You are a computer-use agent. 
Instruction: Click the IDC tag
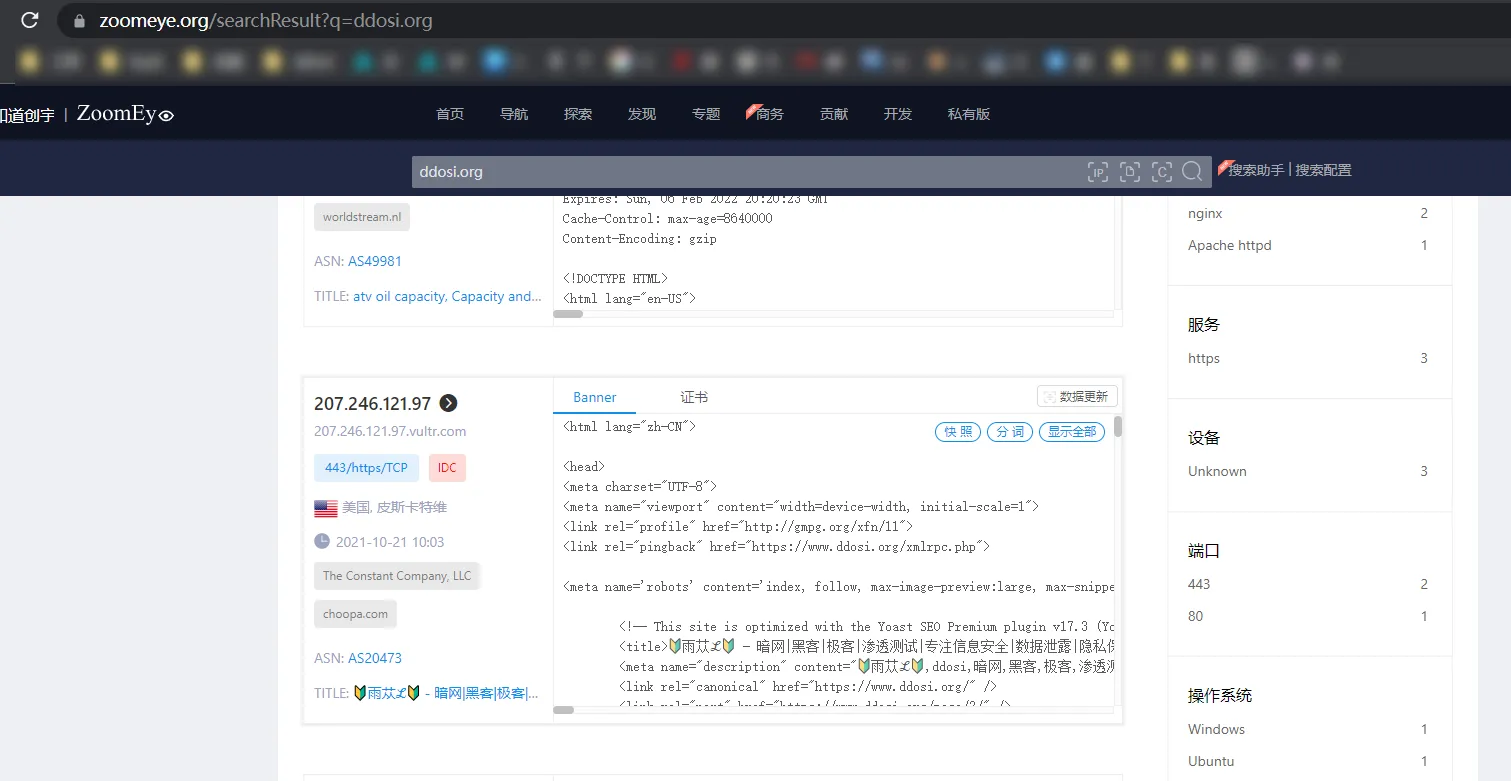pyautogui.click(x=447, y=468)
